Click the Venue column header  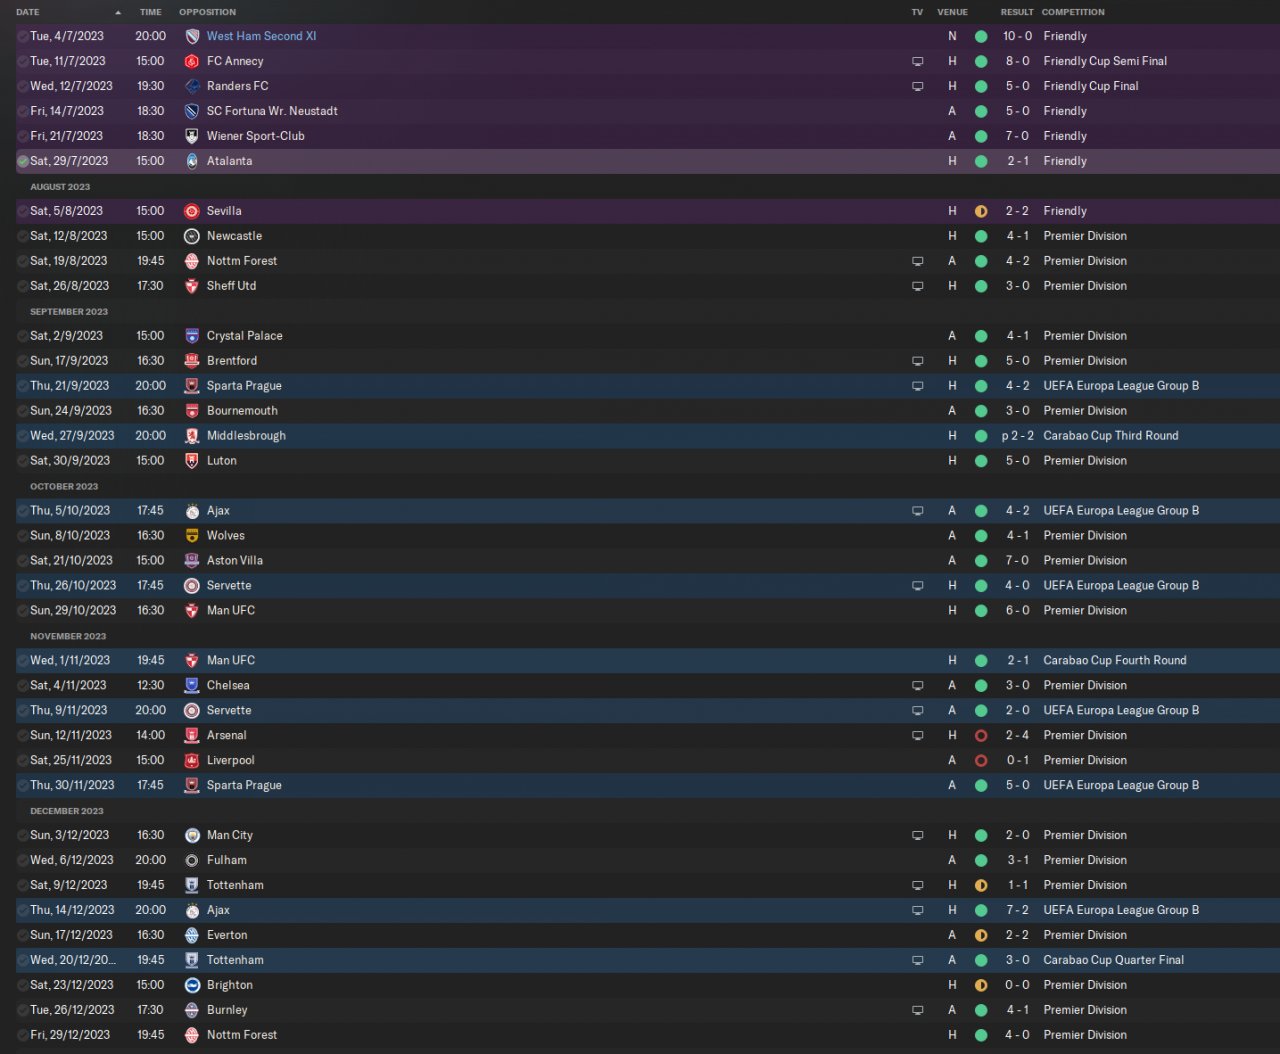click(952, 12)
